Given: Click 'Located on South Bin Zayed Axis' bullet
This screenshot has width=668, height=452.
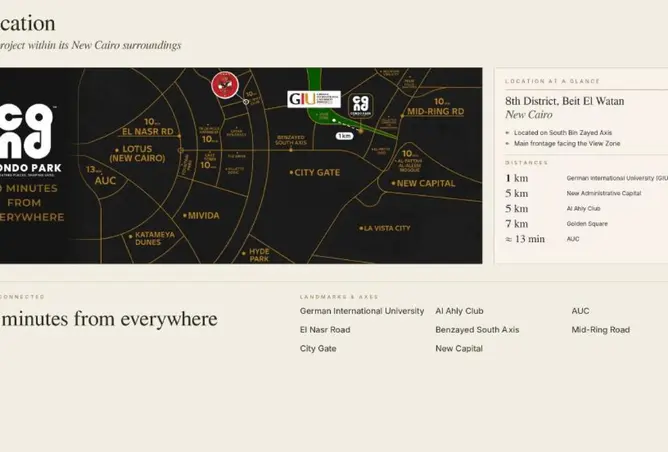Looking at the screenshot, I should coord(563,133).
